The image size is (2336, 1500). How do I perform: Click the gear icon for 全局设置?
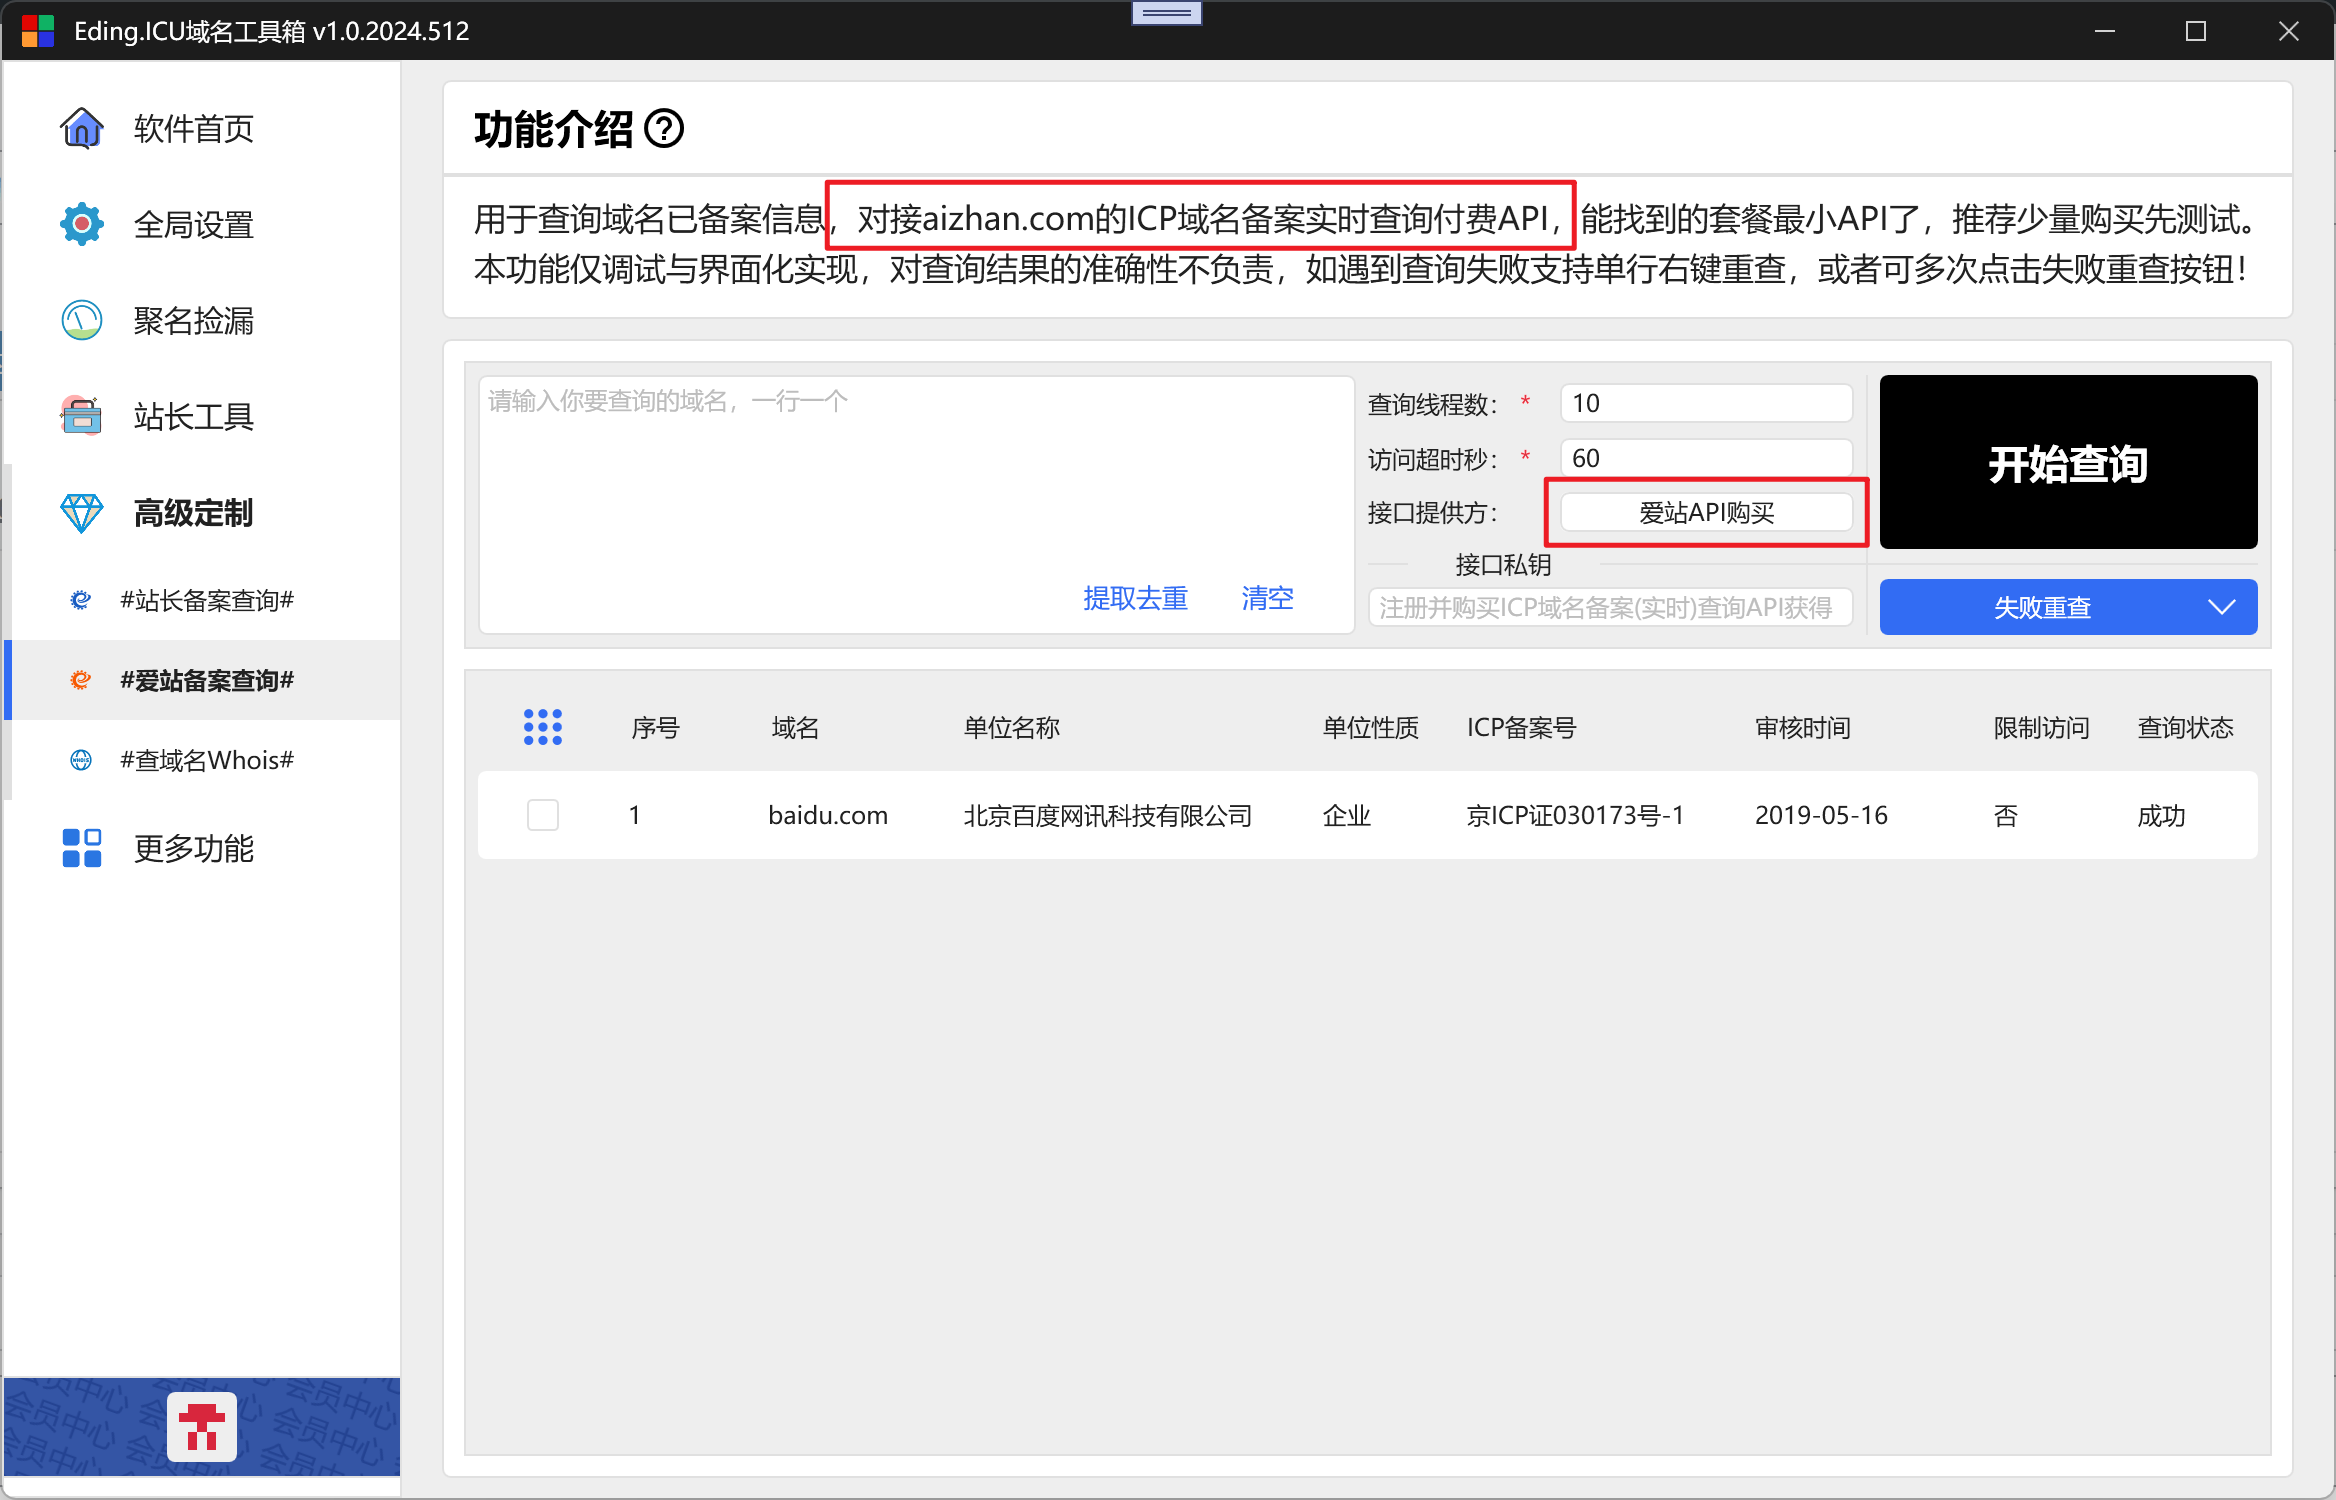82,224
